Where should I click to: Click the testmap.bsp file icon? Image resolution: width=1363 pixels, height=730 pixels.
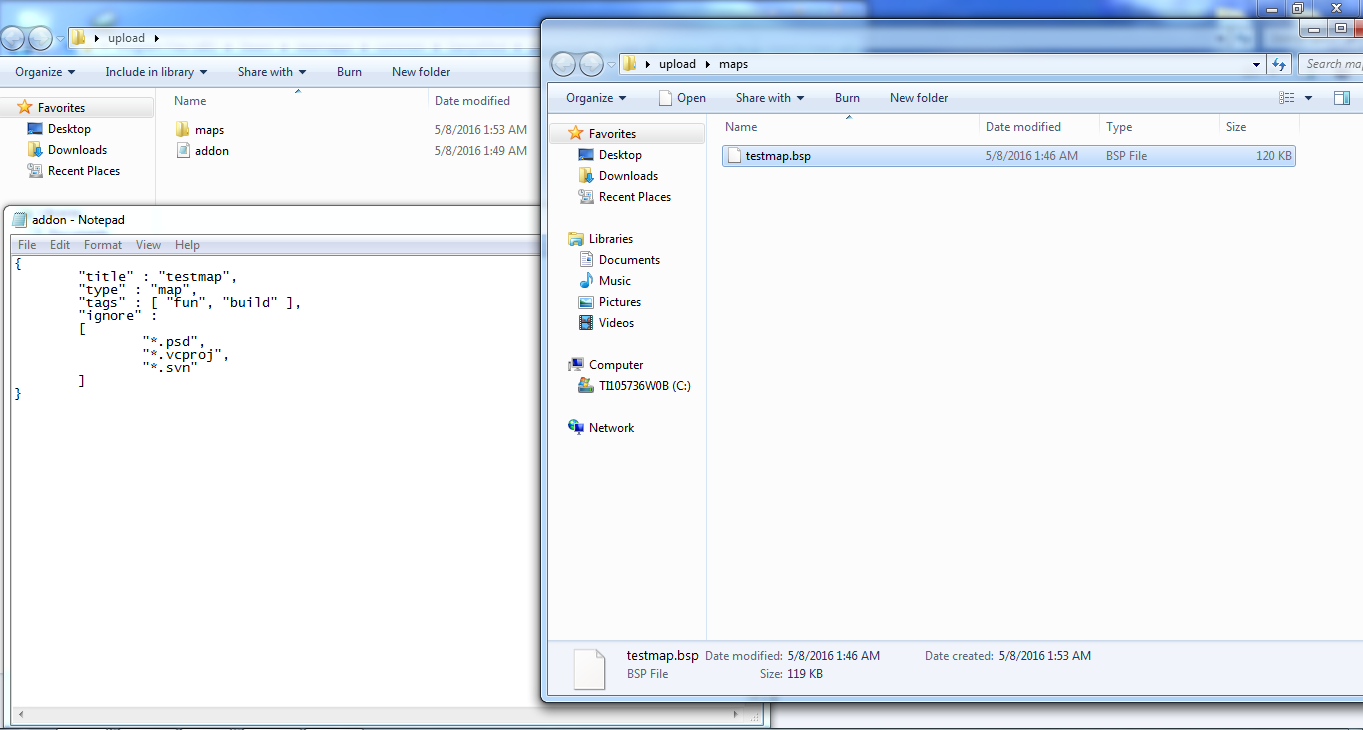point(734,156)
